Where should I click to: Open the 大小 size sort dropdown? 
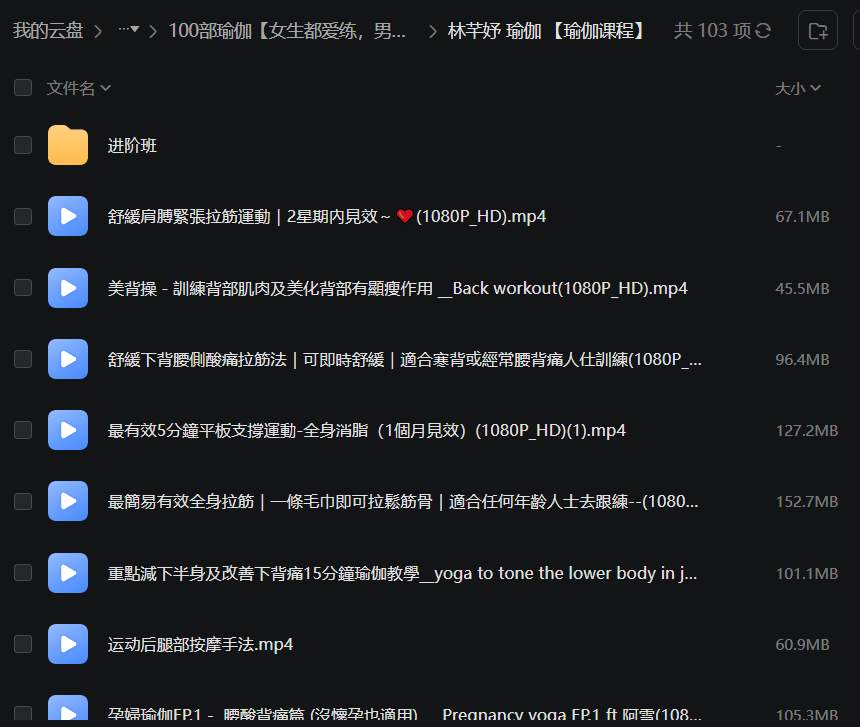798,88
